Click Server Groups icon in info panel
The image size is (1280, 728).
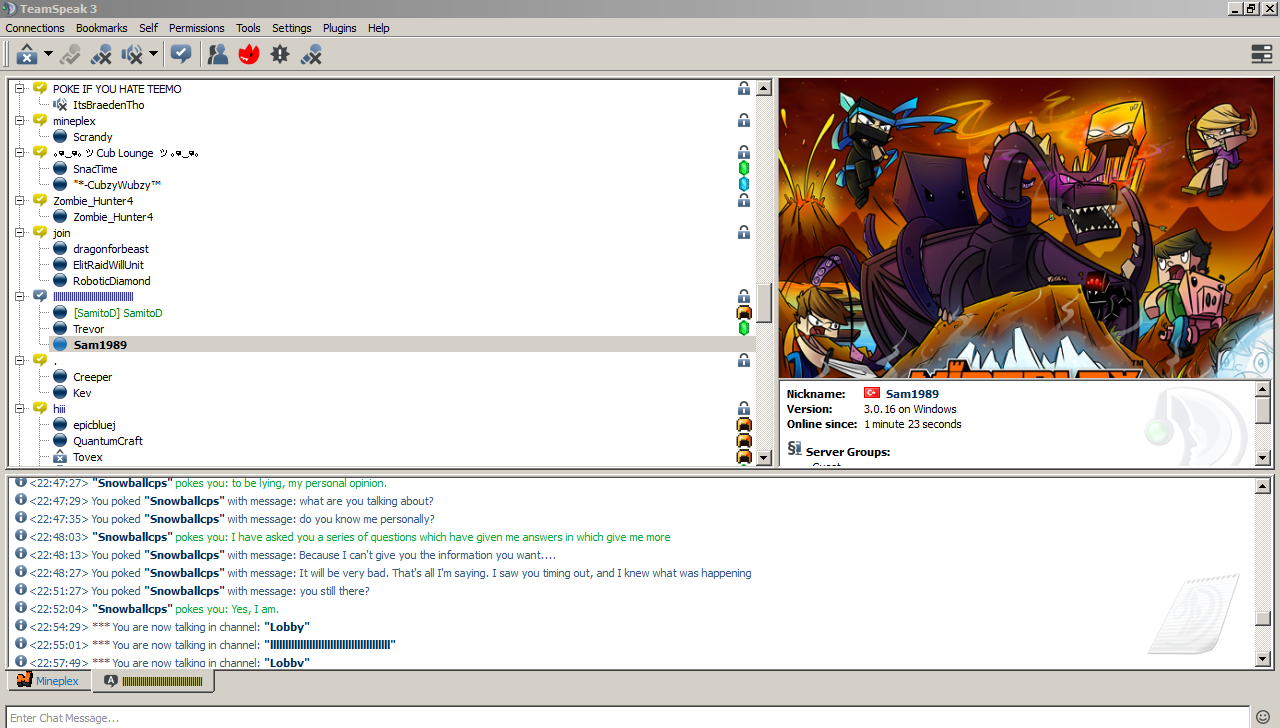click(794, 449)
